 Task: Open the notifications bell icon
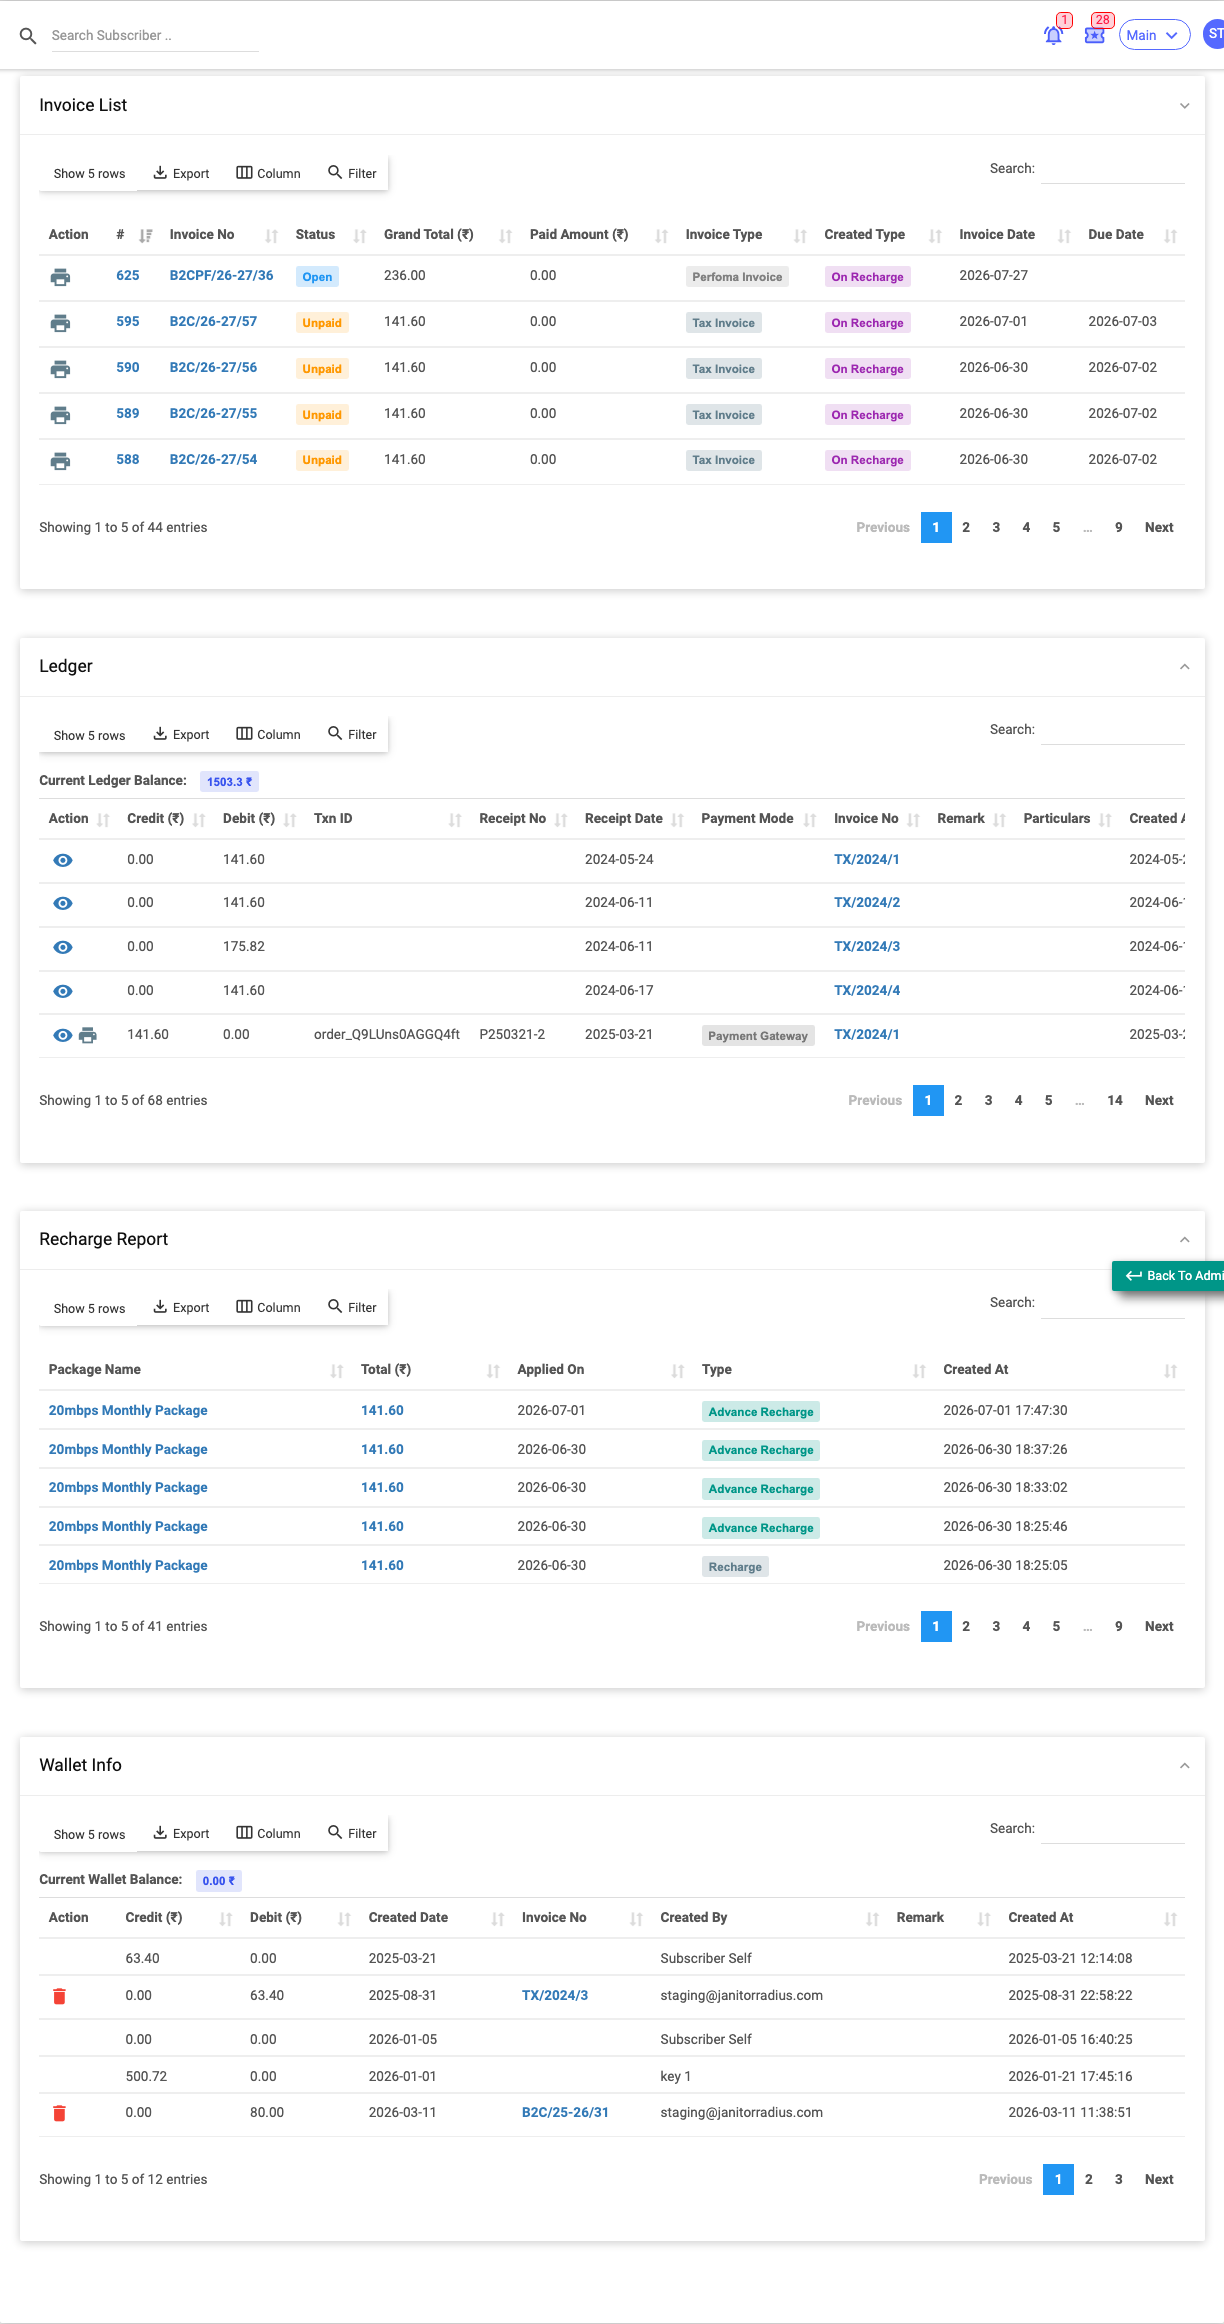tap(1053, 35)
